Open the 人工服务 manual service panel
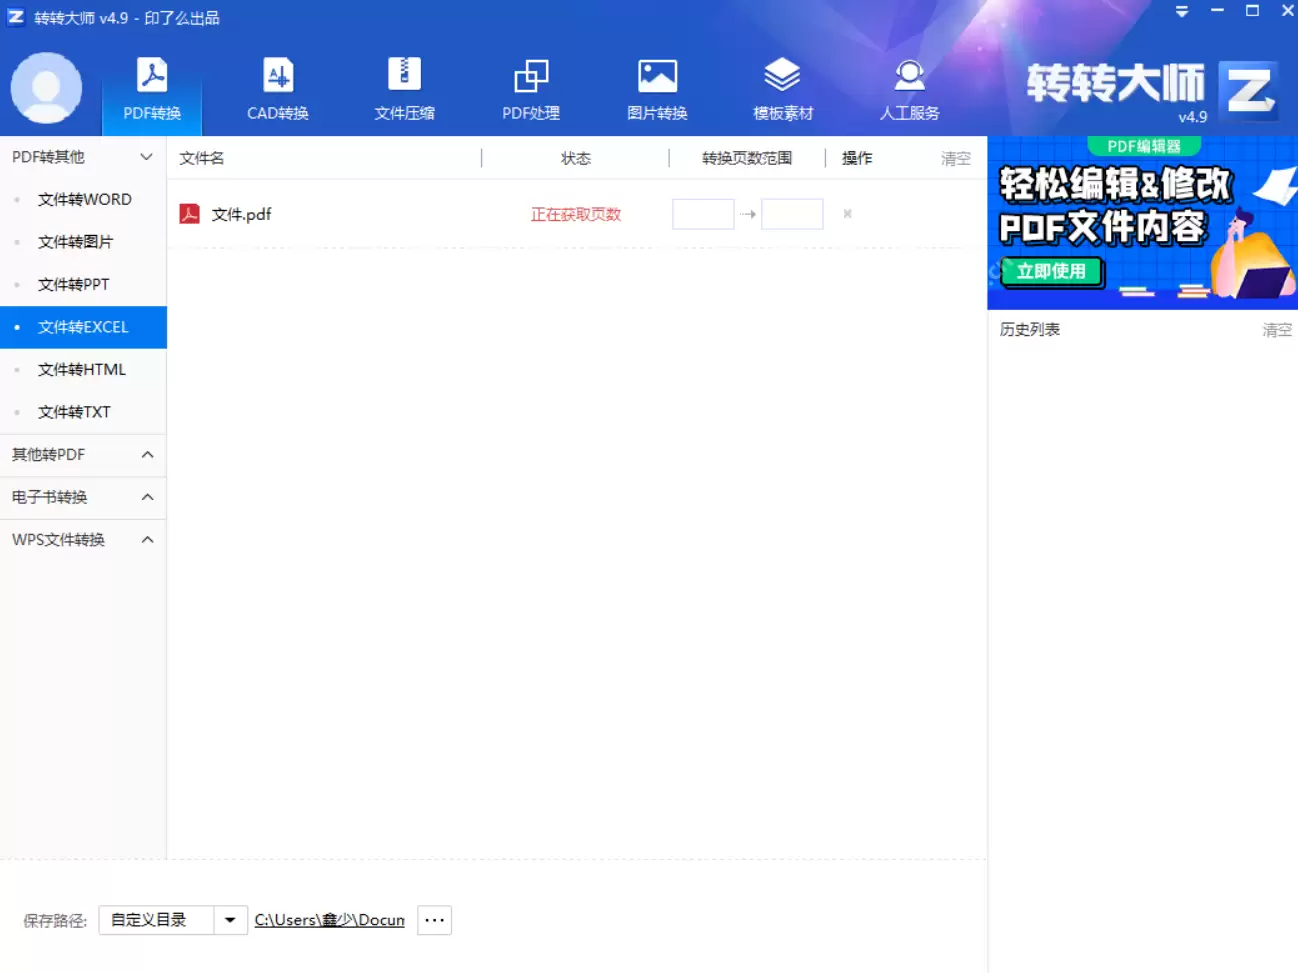Image resolution: width=1298 pixels, height=973 pixels. pyautogui.click(x=908, y=88)
